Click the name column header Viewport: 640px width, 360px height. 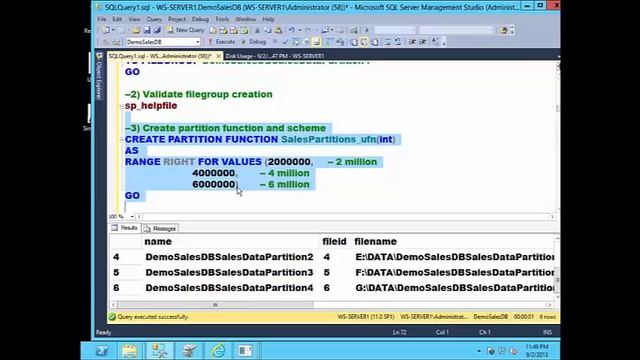(x=231, y=242)
